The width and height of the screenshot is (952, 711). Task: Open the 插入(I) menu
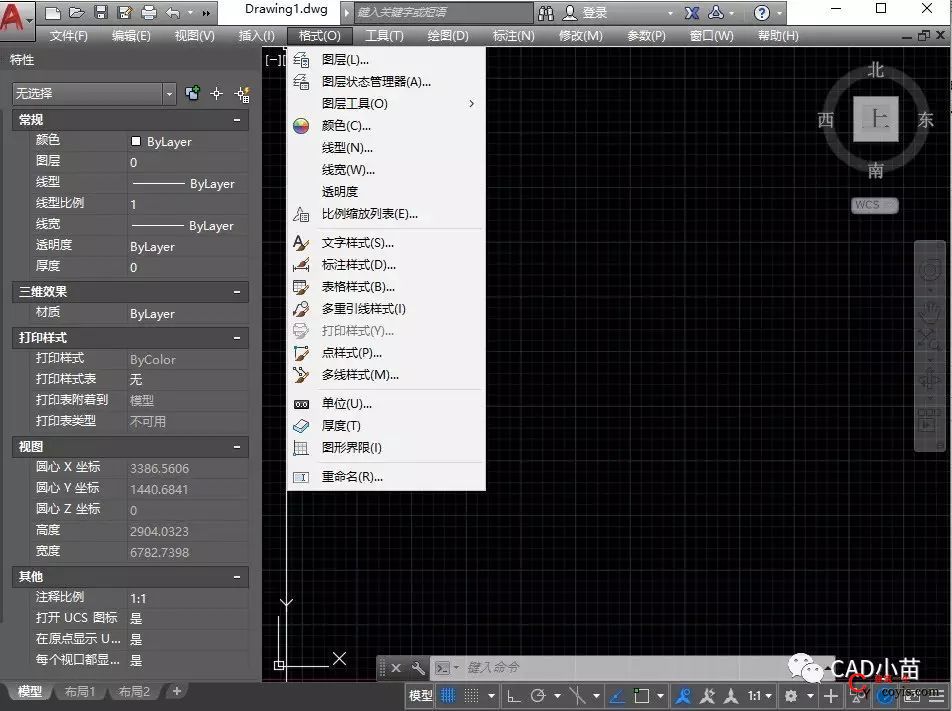[x=257, y=36]
